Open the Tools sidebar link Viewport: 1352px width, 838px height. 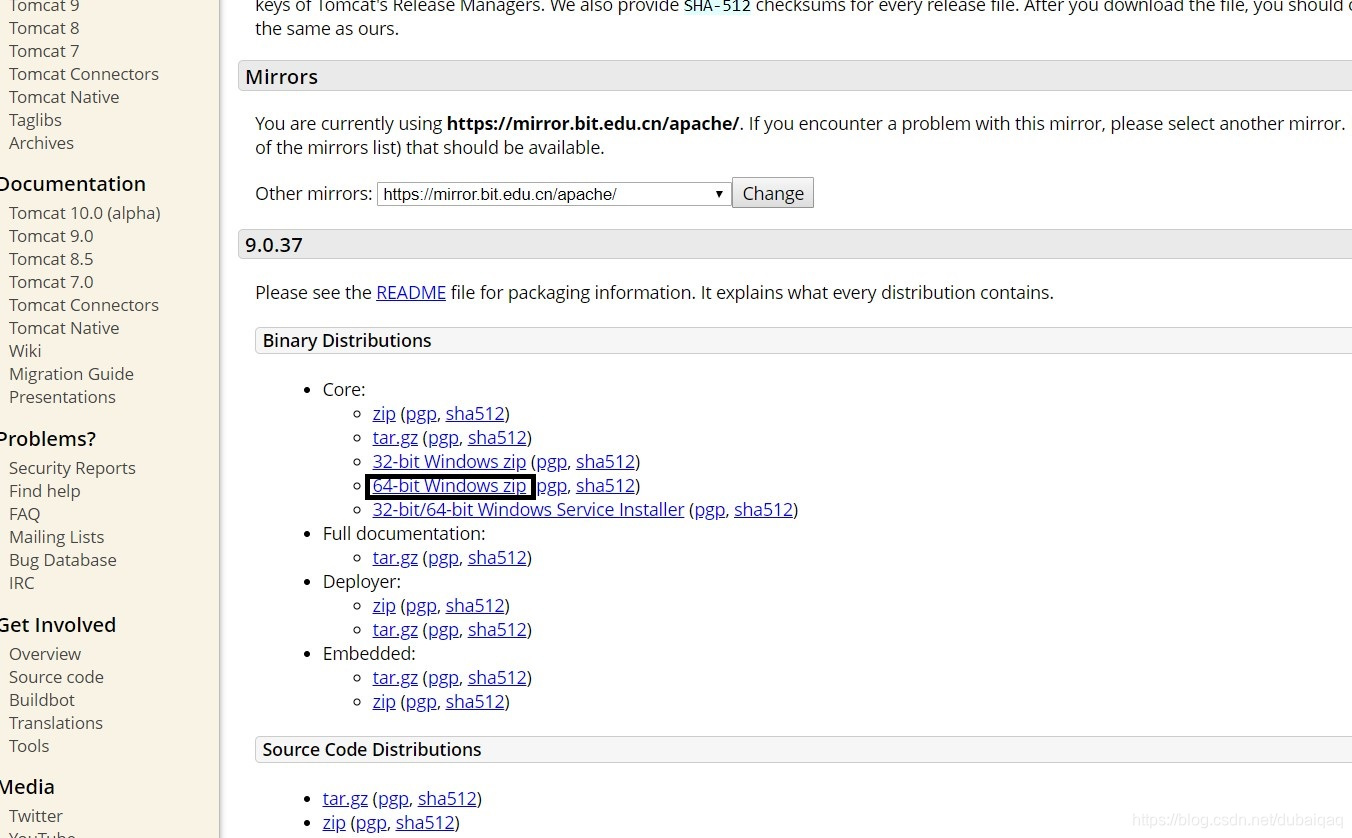(29, 746)
